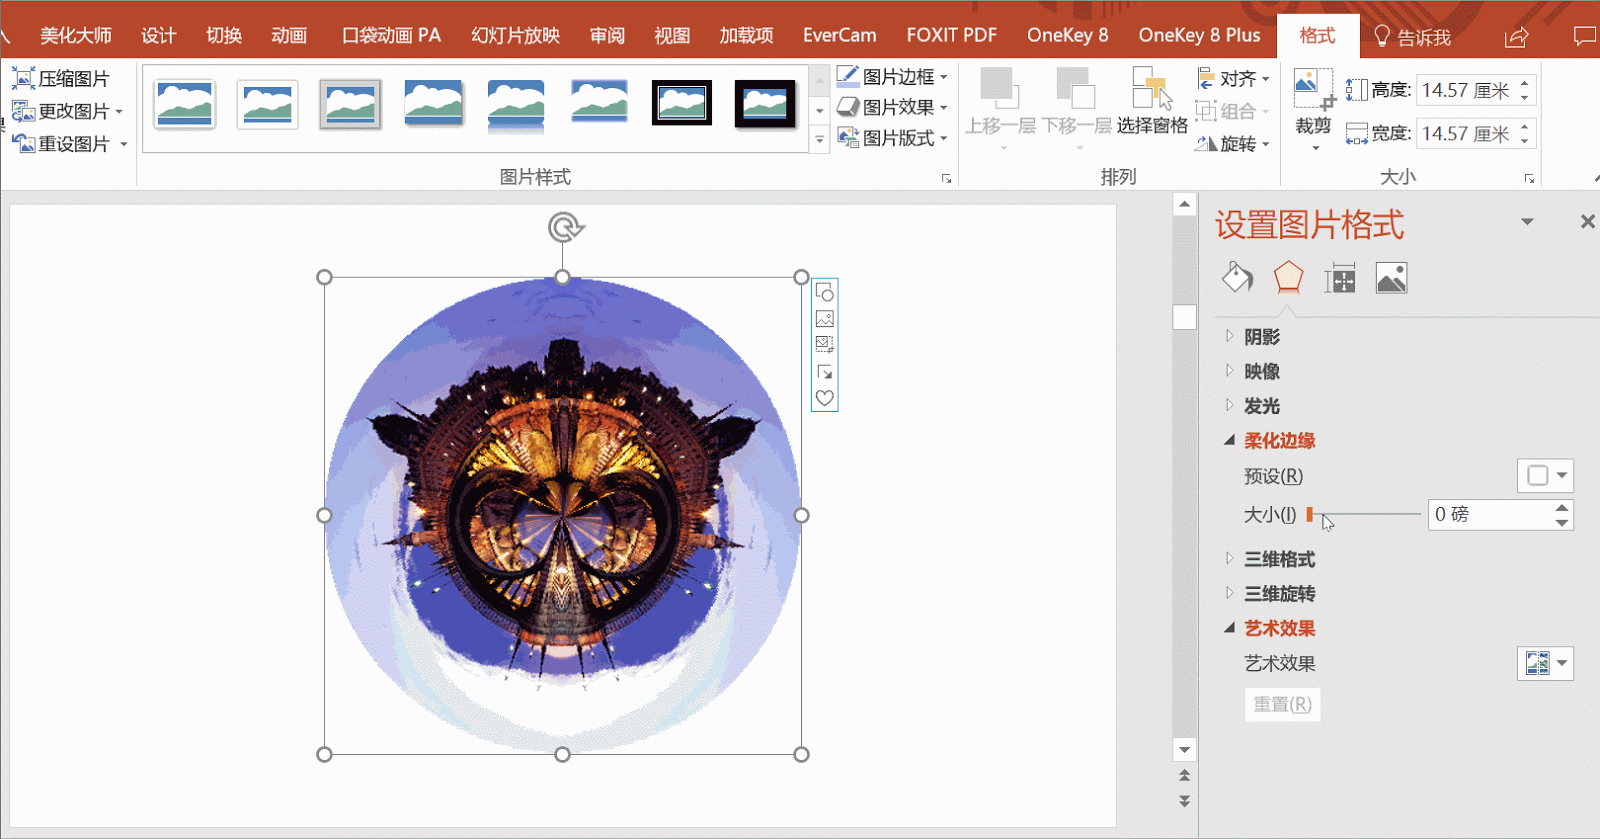Click the 重置(R) button

pyautogui.click(x=1283, y=704)
